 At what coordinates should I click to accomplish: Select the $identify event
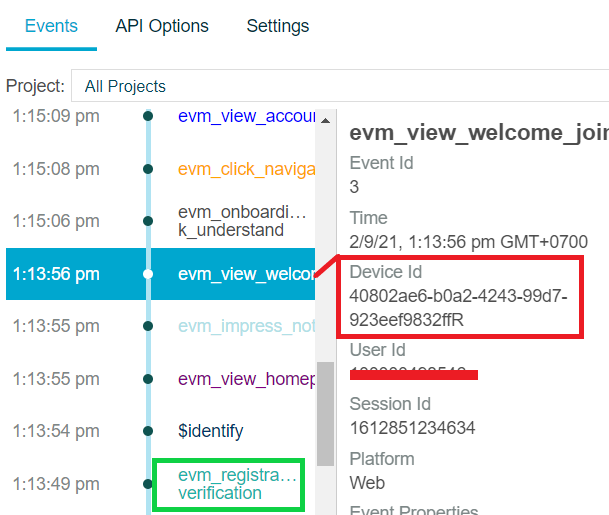coord(211,431)
